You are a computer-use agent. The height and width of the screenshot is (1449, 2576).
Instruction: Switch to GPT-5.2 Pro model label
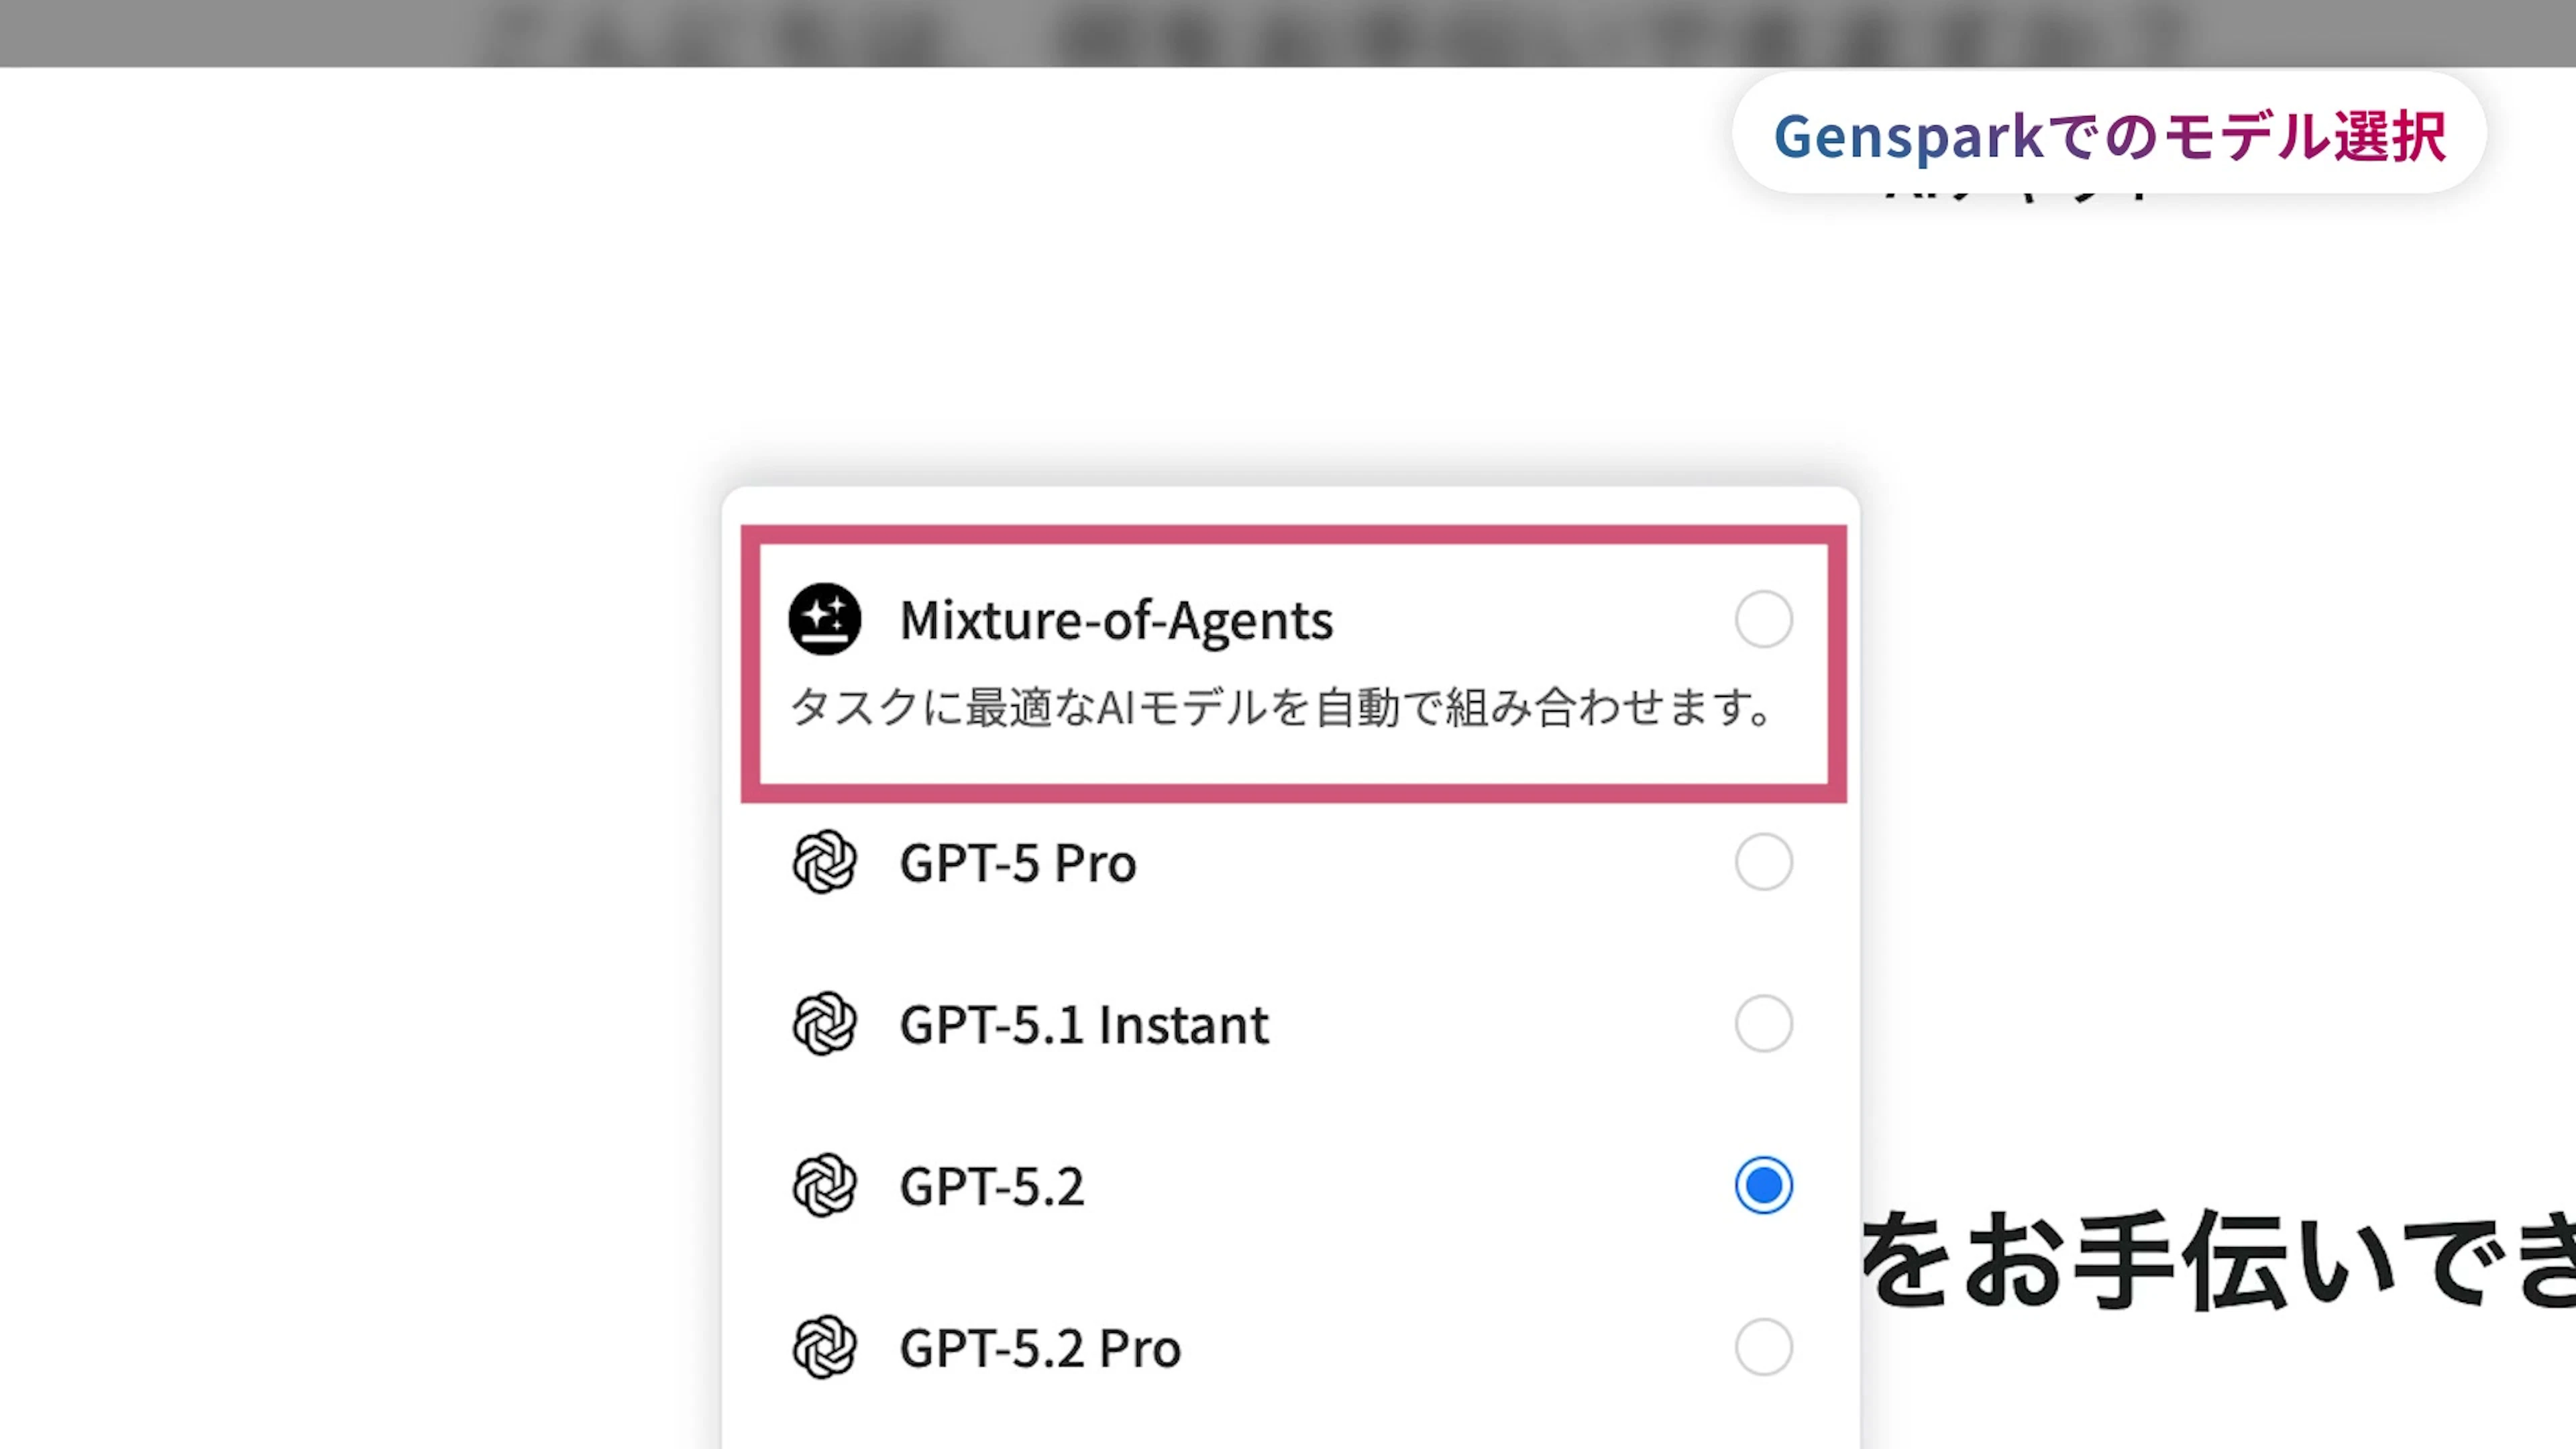point(1040,1349)
